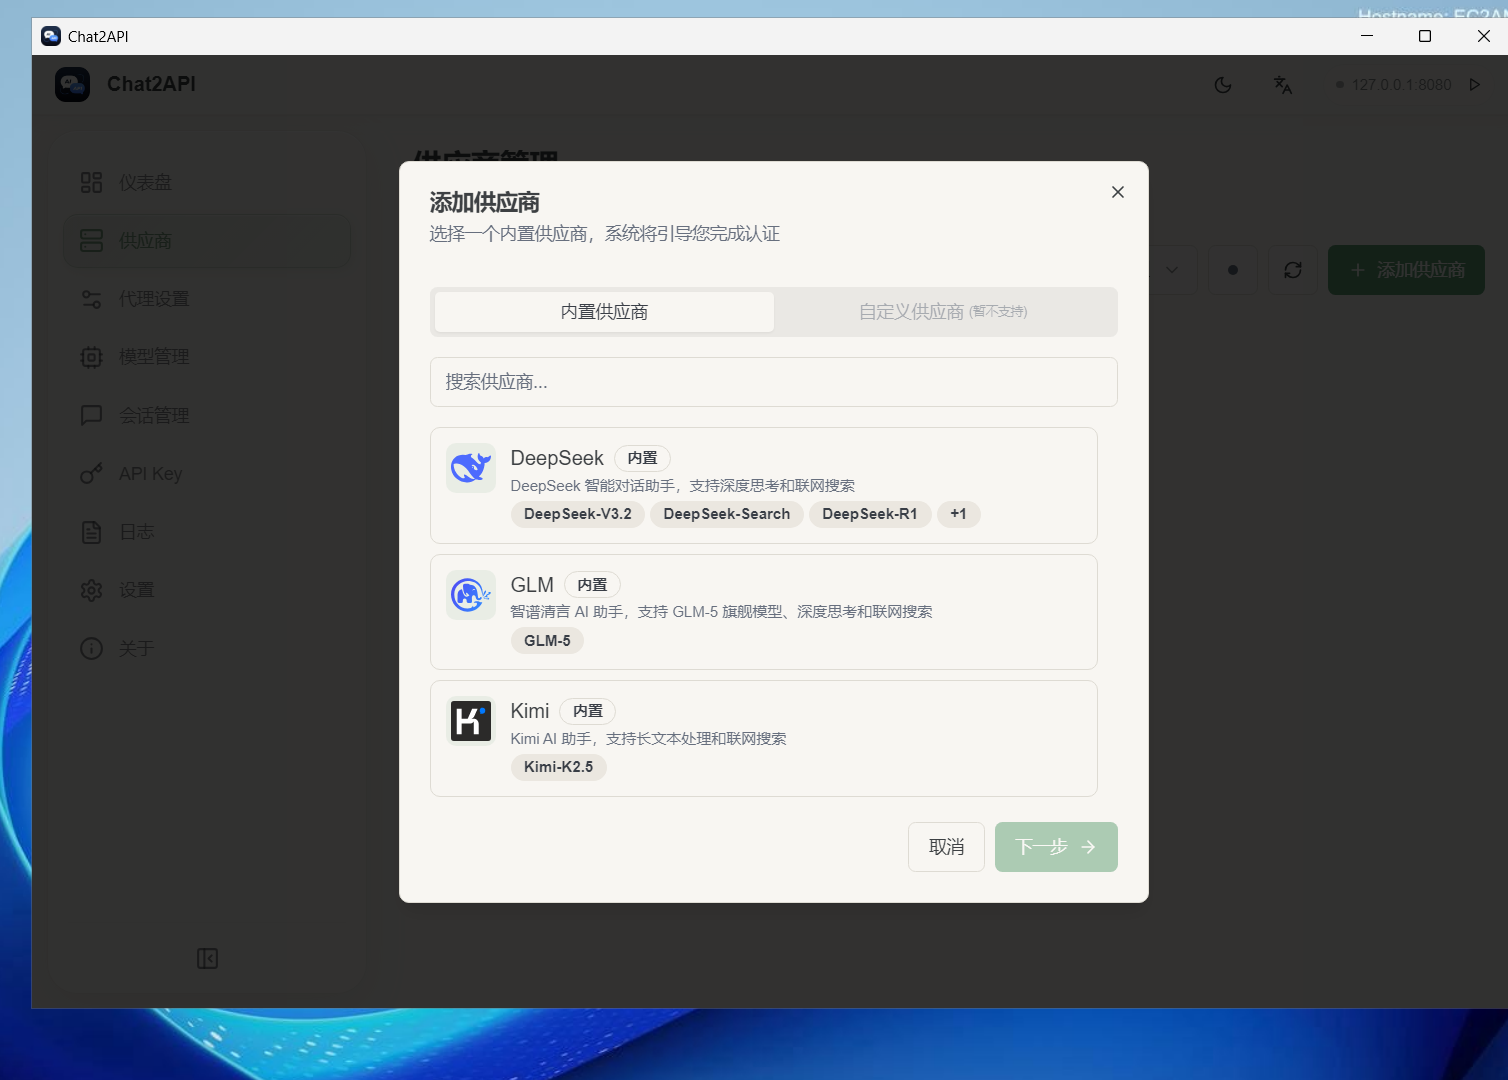
Task: Open 仪表盘 dashboard in sidebar
Action: point(208,183)
